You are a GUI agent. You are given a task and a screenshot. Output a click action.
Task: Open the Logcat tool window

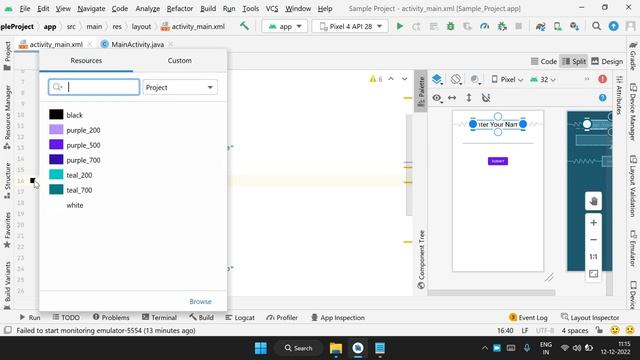click(240, 317)
